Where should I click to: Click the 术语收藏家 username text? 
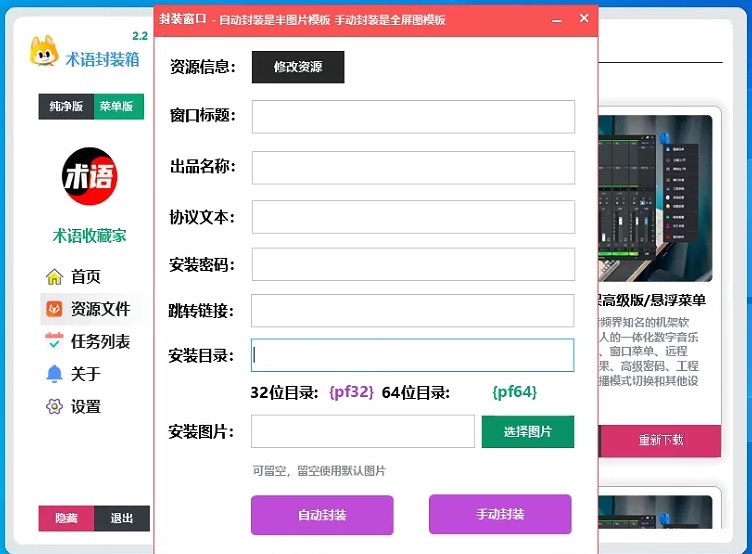[x=90, y=236]
